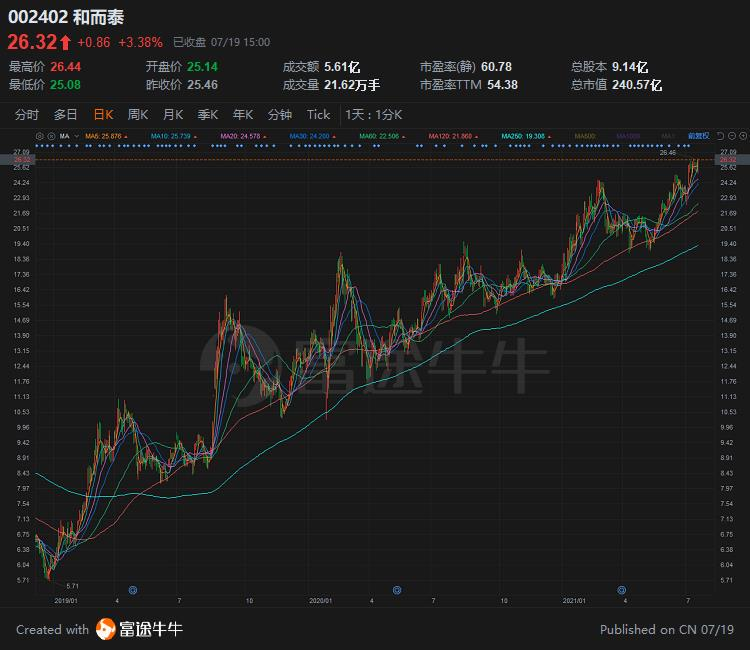Click the event marker icon near 2021/04
Viewport: 750px width, 650px height.
tap(621, 590)
